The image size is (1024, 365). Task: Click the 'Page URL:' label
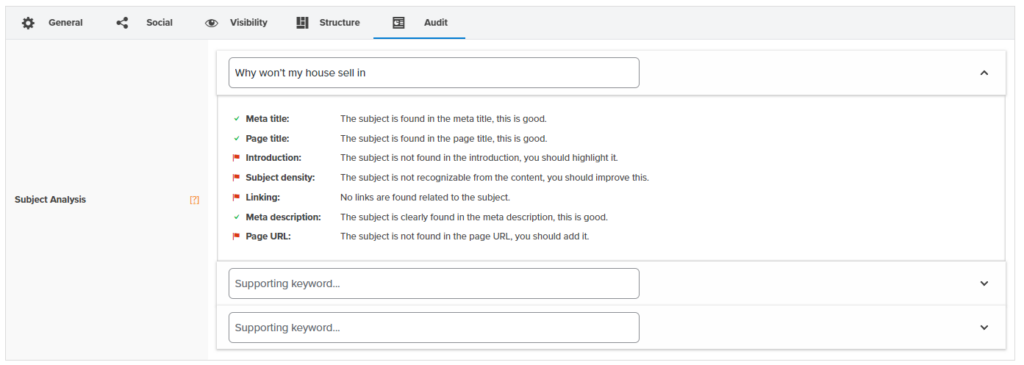click(268, 236)
